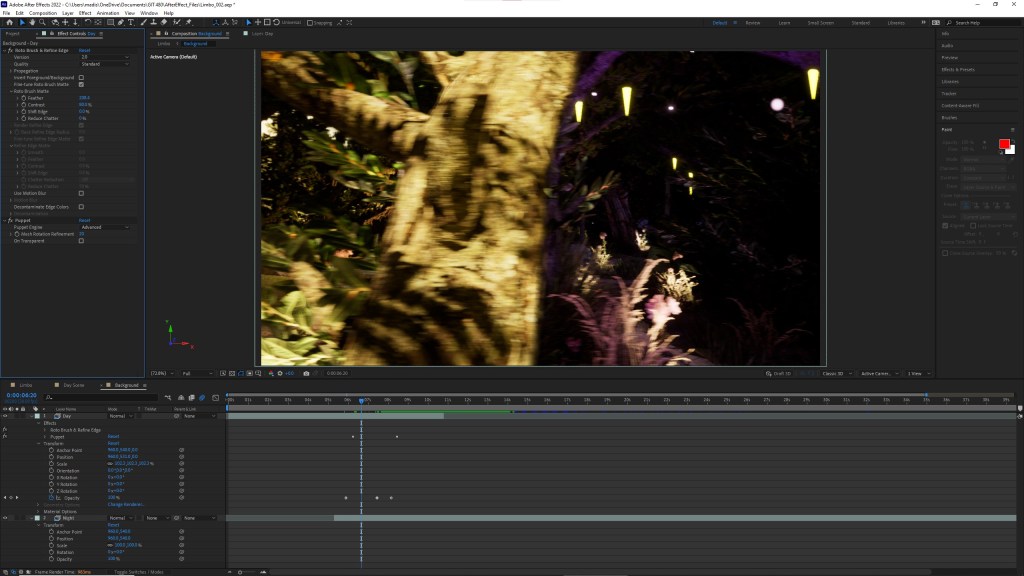Select the Hand tool
This screenshot has width=1024, height=576.
coord(32,22)
